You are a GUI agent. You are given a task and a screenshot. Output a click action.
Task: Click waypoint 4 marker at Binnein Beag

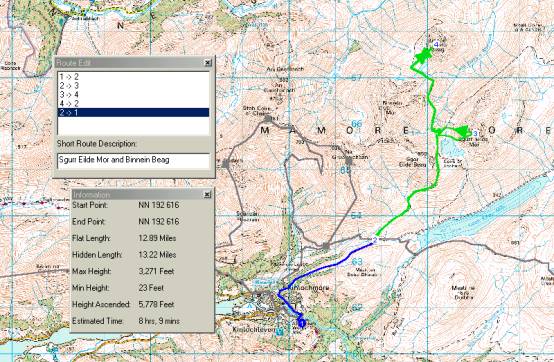pos(436,44)
